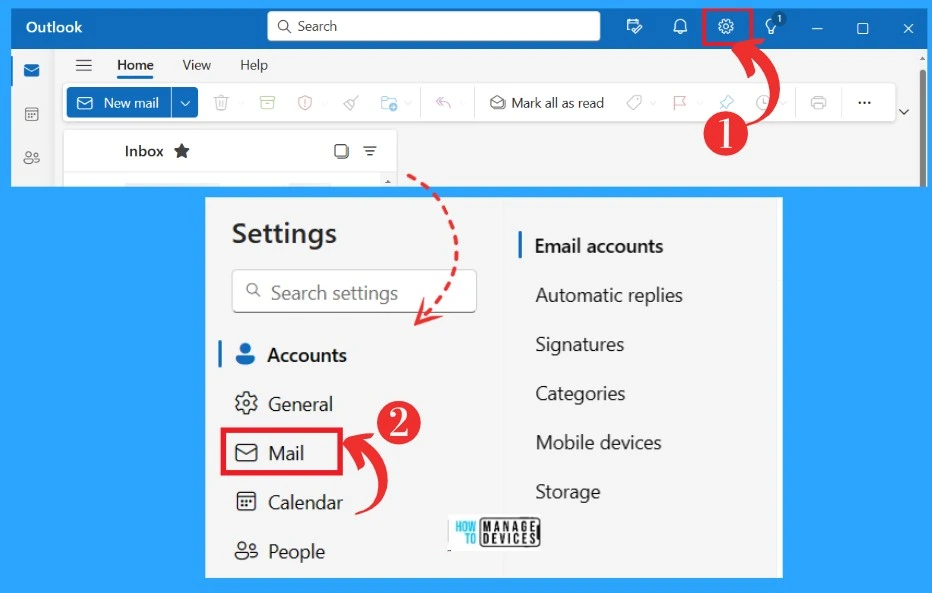
Task: Open the Inbox filter icon
Action: tap(370, 151)
